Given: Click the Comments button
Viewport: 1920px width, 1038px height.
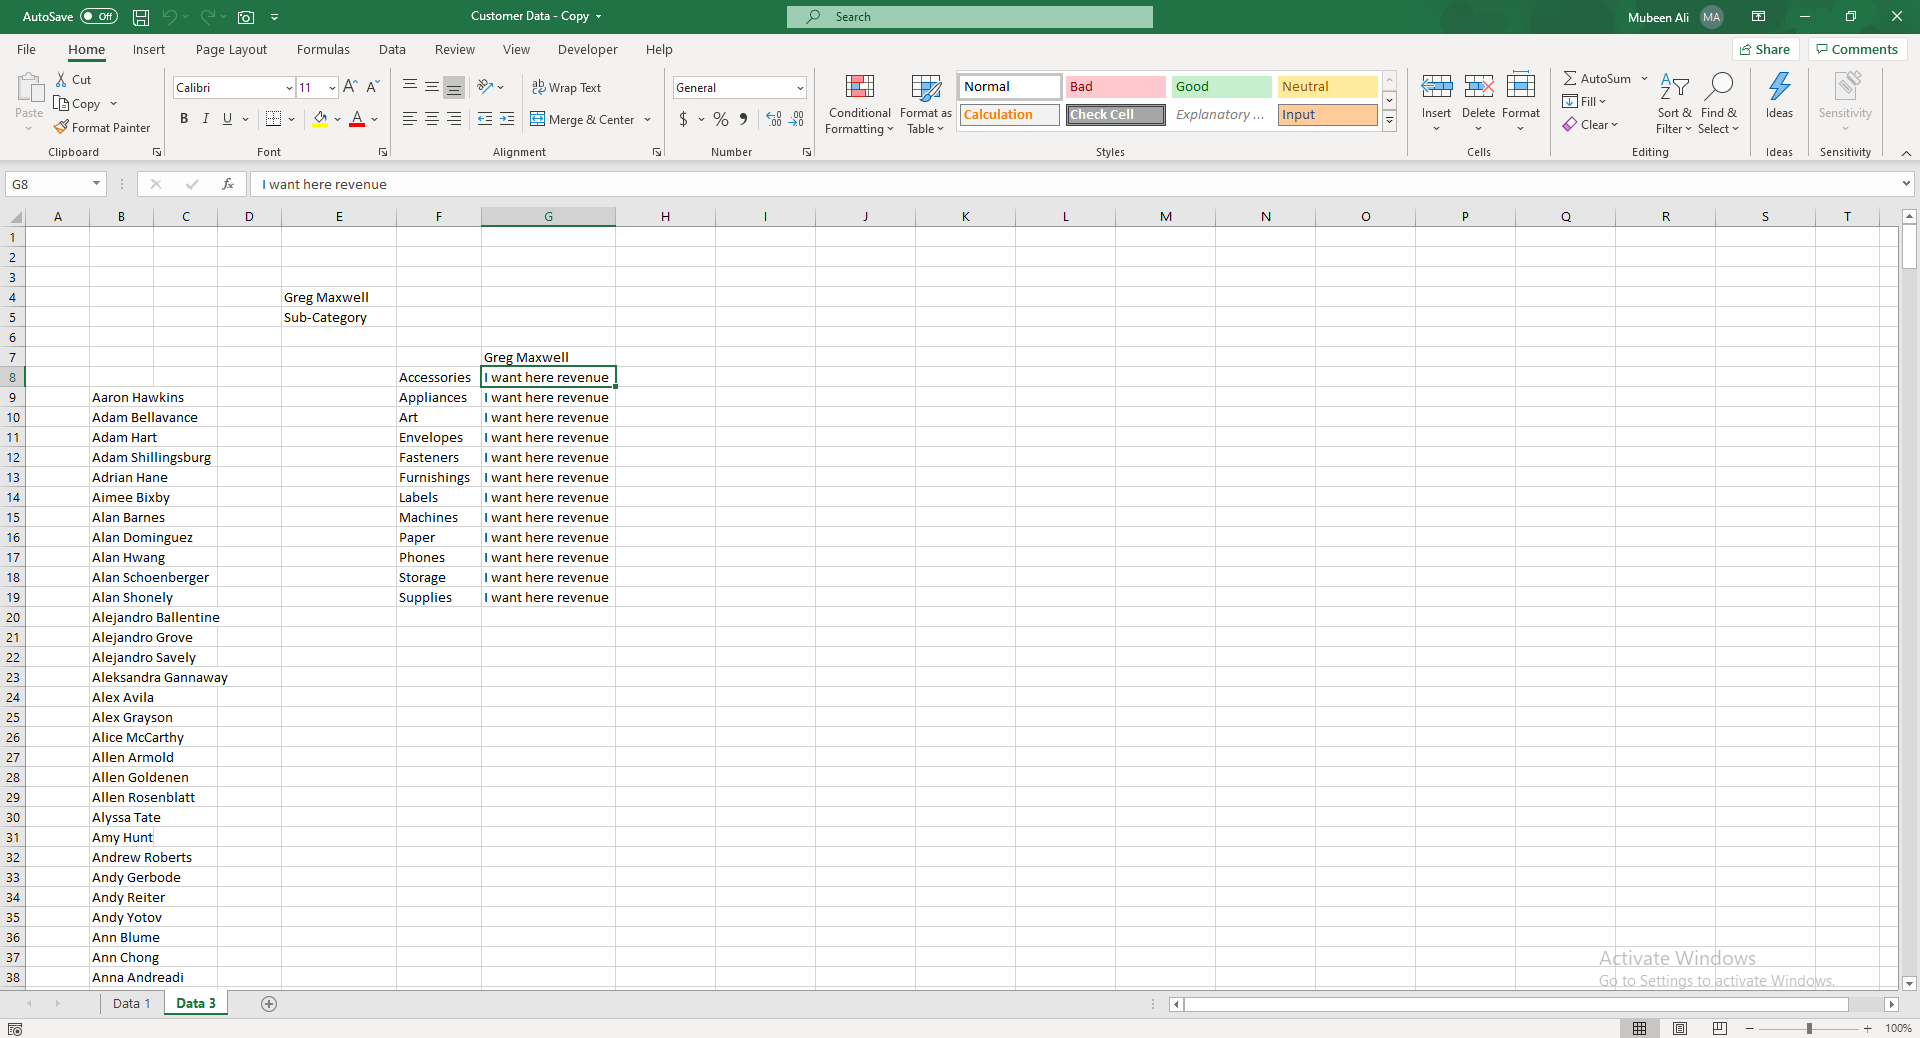Looking at the screenshot, I should pos(1857,49).
